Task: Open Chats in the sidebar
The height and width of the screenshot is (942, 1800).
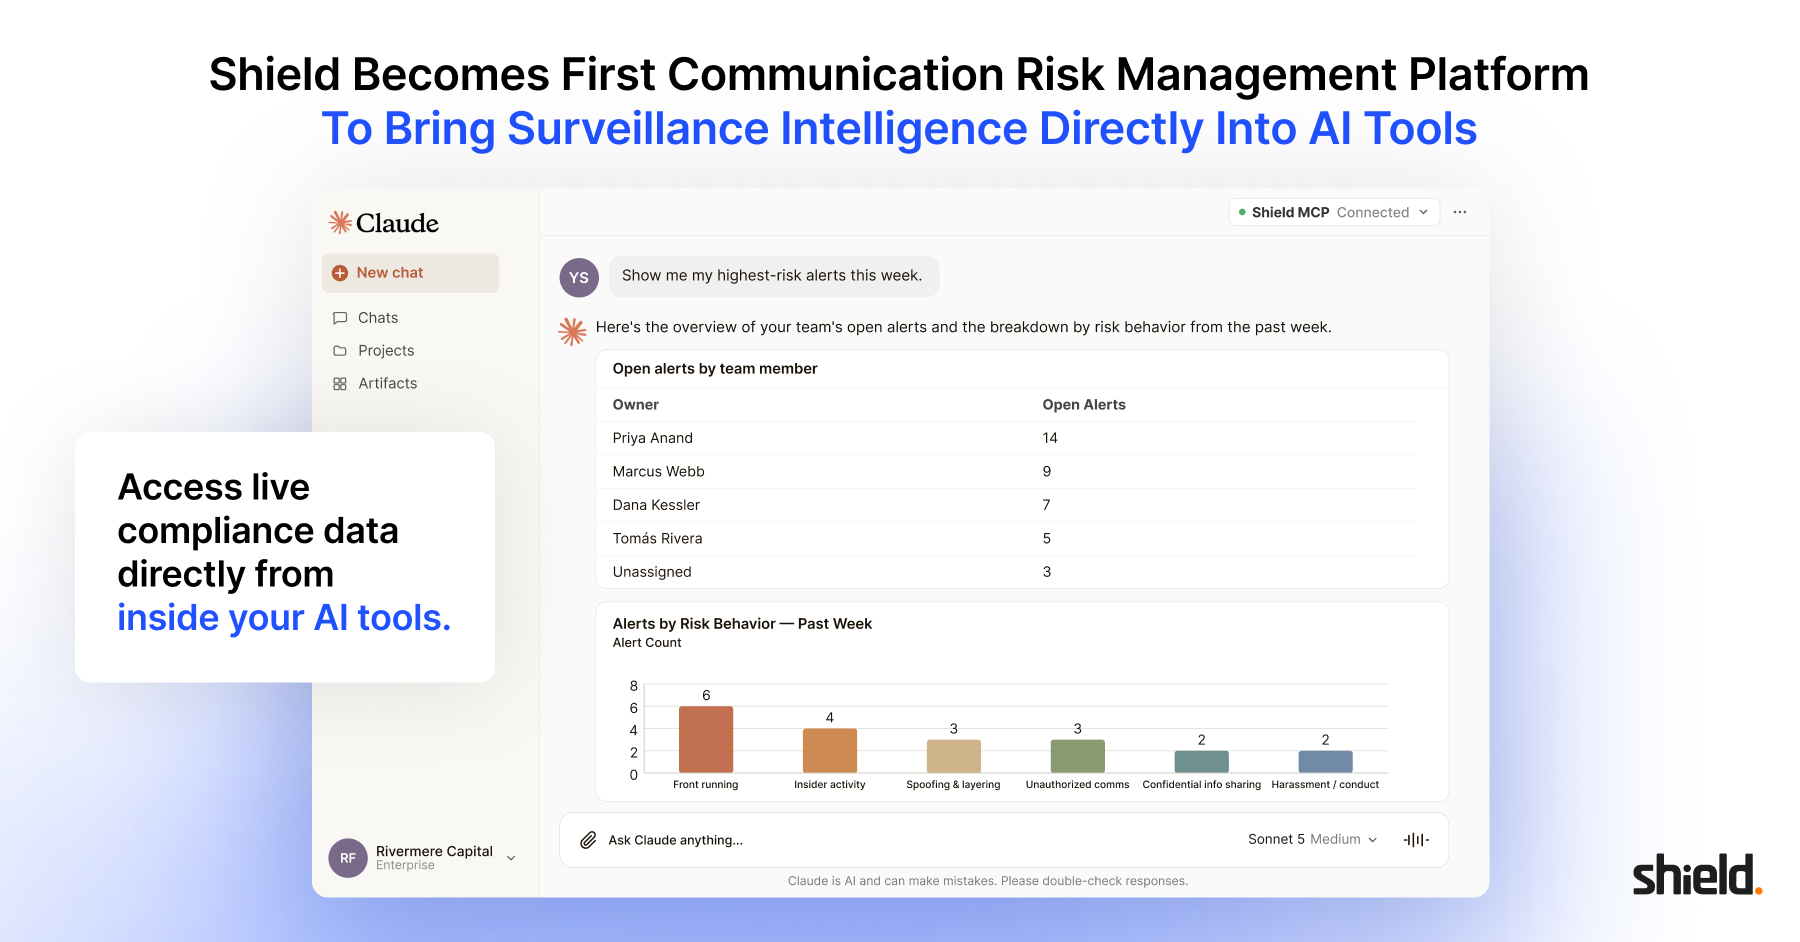Action: click(378, 318)
